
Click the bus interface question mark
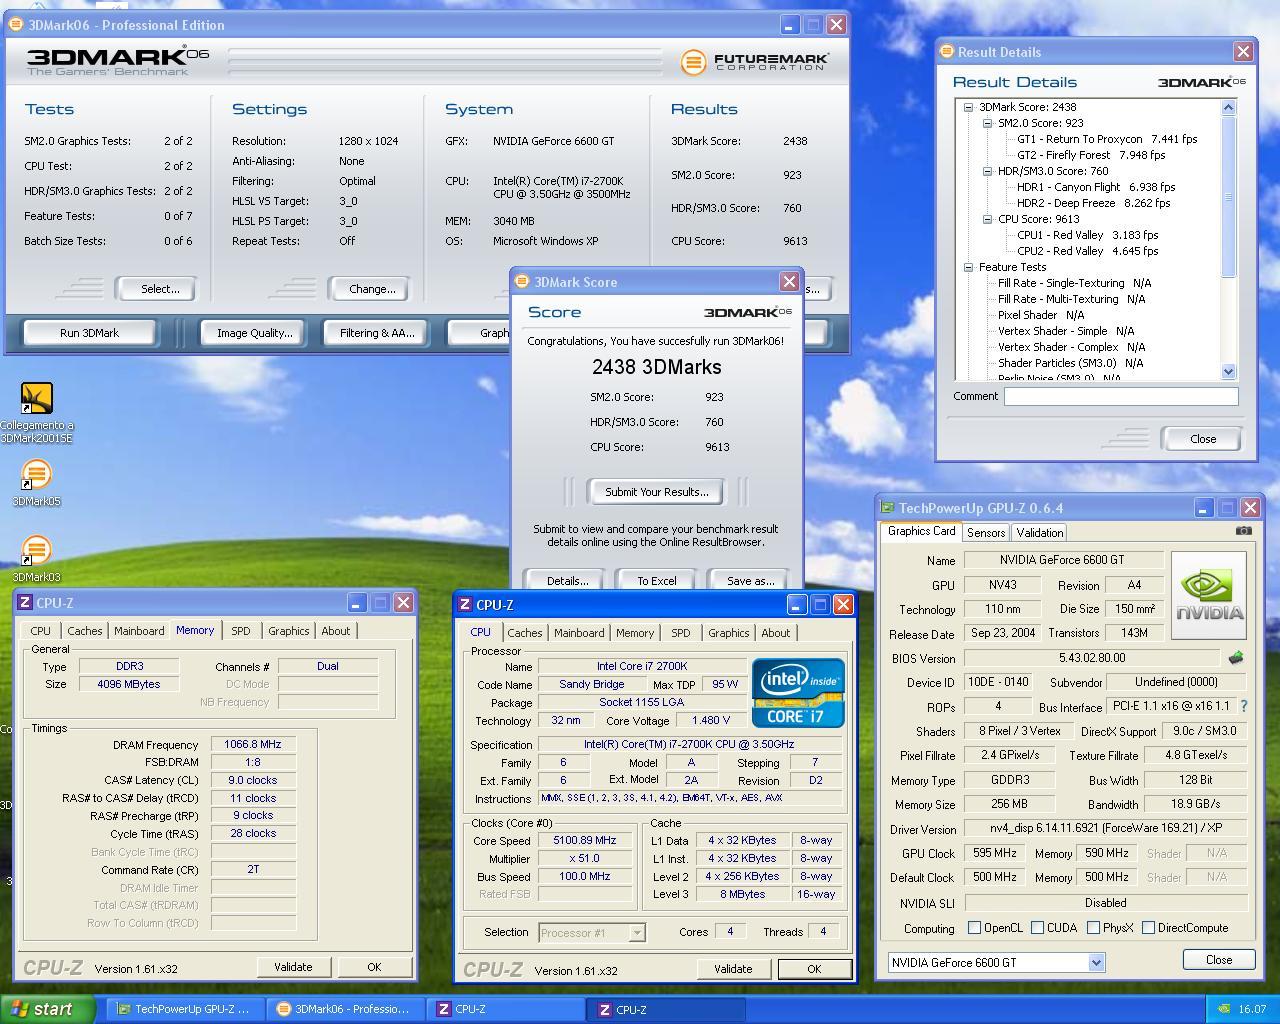[x=1243, y=706]
